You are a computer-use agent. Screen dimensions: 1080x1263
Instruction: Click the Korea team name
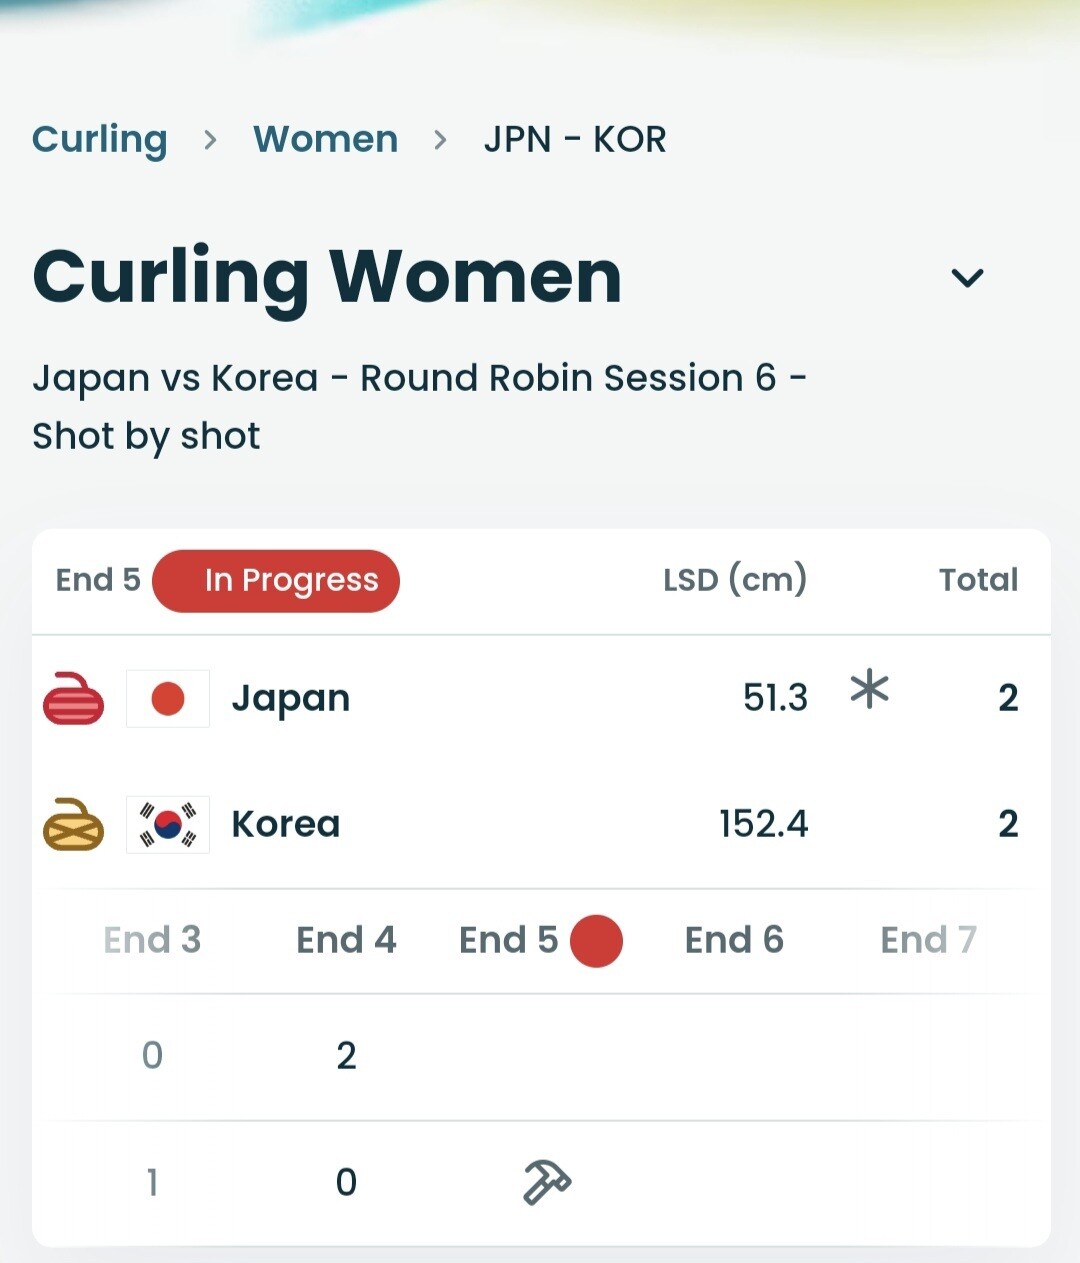pyautogui.click(x=286, y=824)
